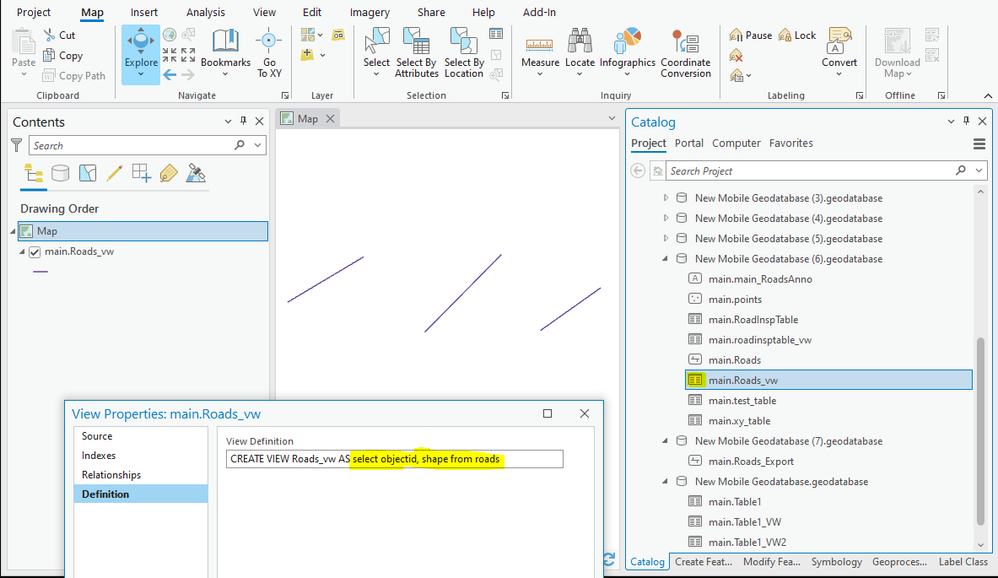Switch Catalog to the Computer tab
Image resolution: width=998 pixels, height=578 pixels.
[736, 143]
